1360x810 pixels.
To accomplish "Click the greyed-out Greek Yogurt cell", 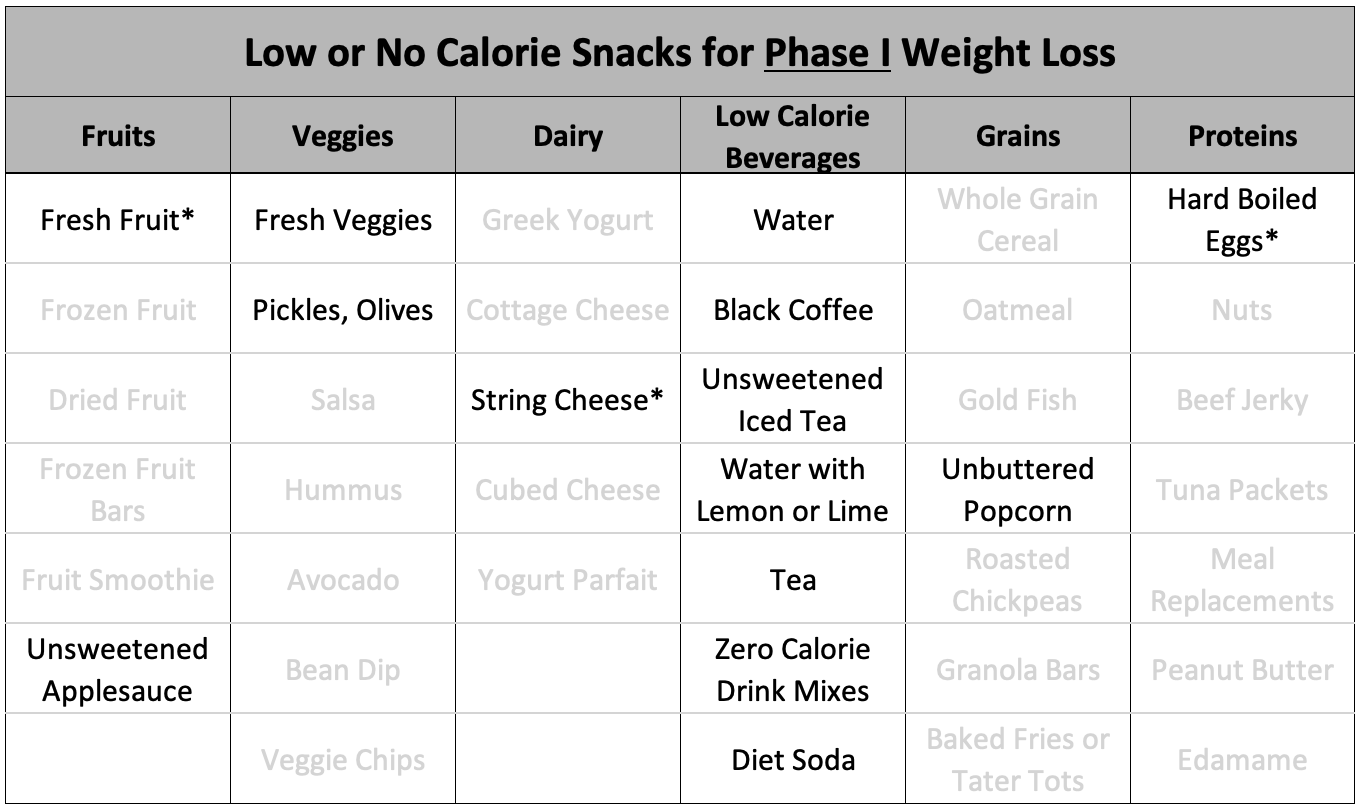I will [x=568, y=220].
